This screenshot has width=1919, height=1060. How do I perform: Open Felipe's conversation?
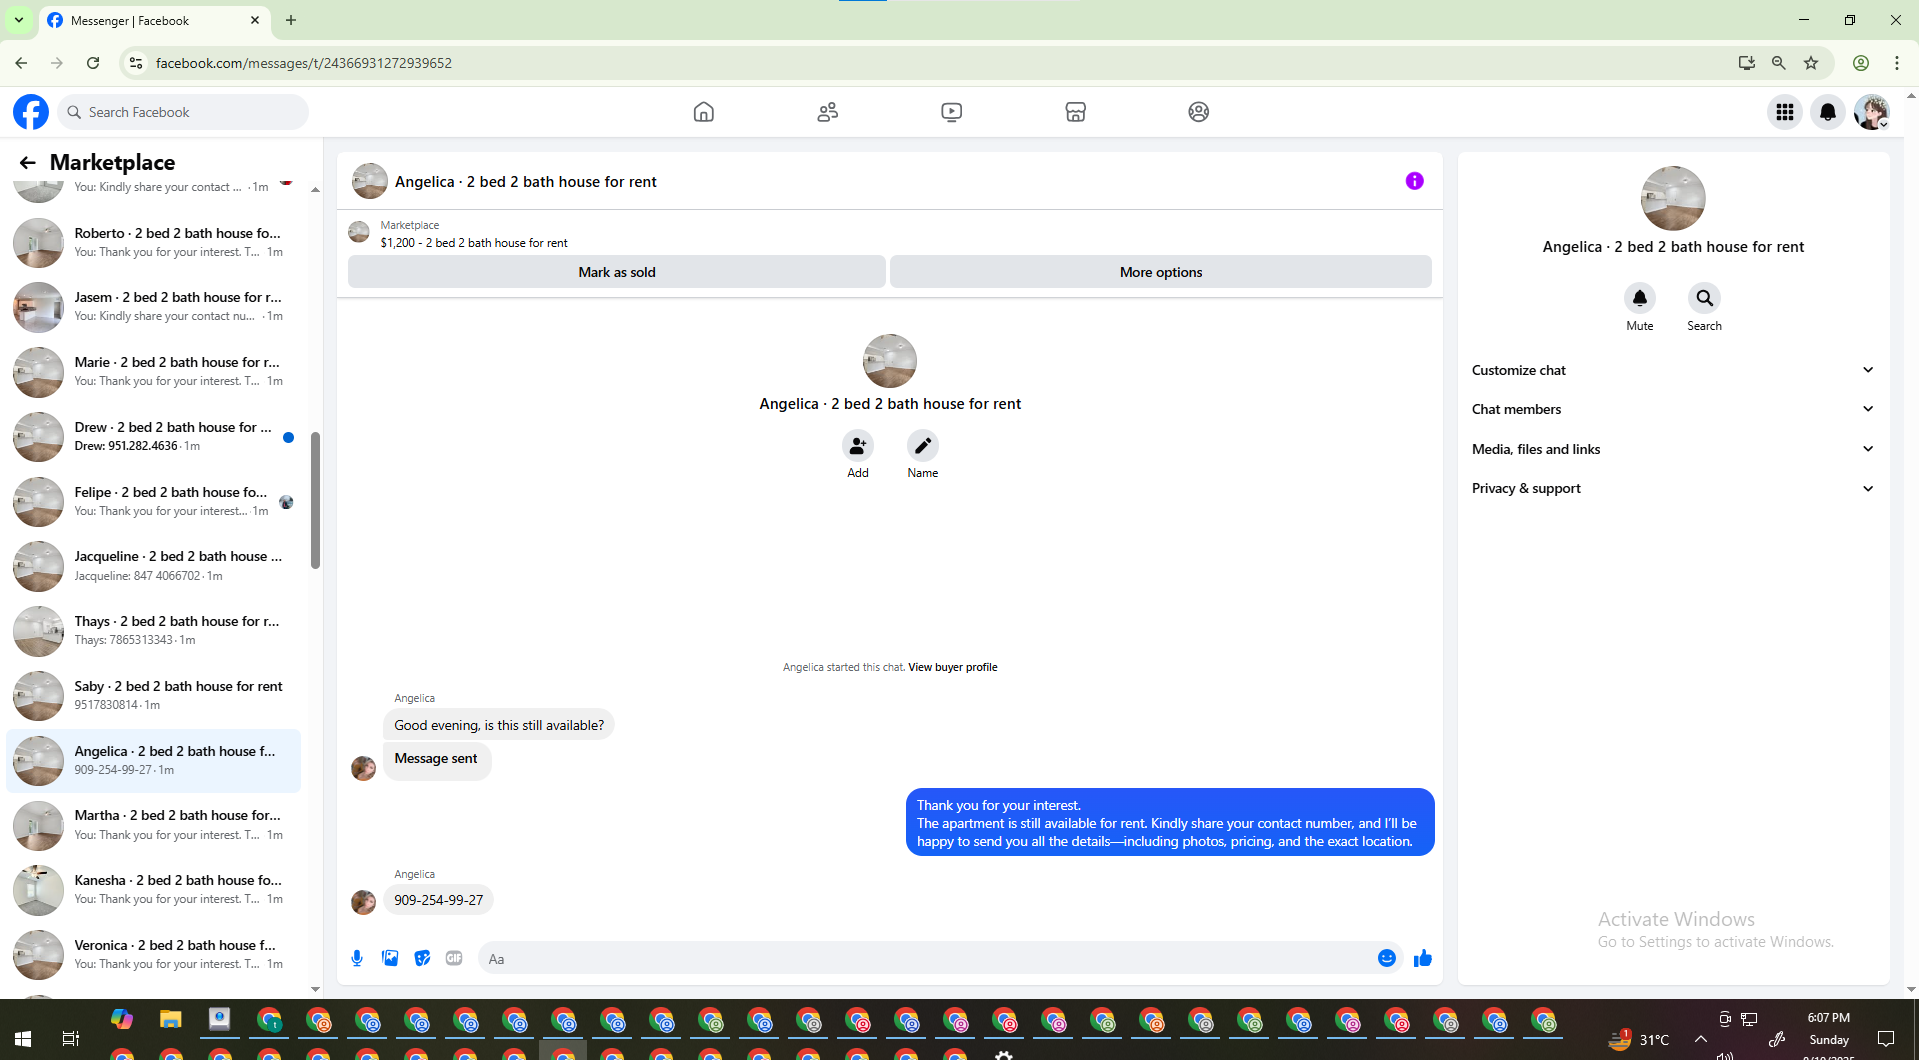coord(153,502)
